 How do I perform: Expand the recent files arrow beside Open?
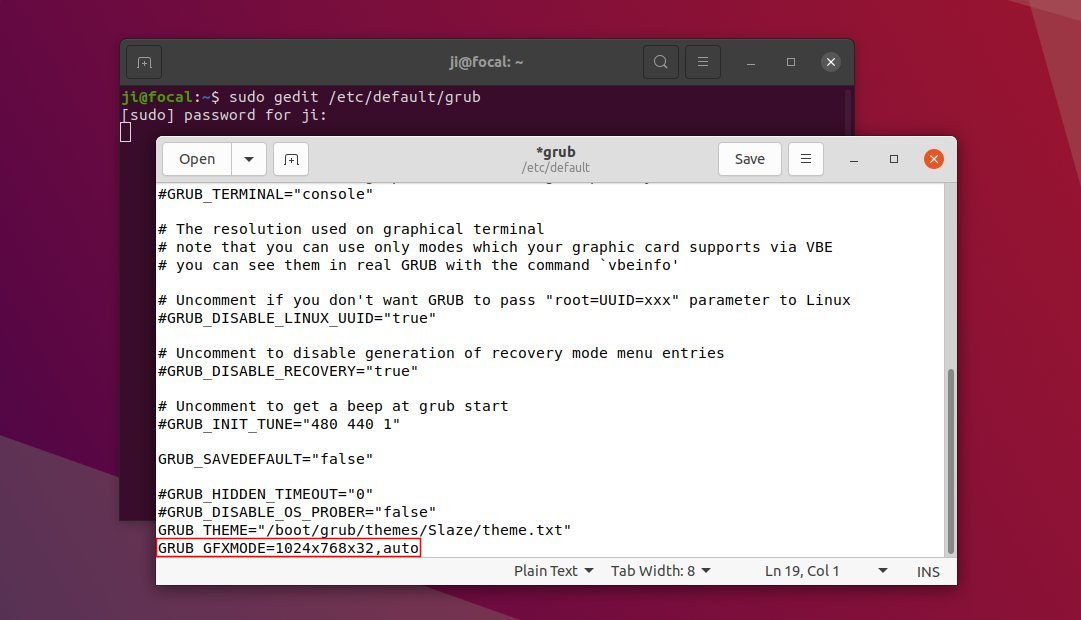pos(249,159)
